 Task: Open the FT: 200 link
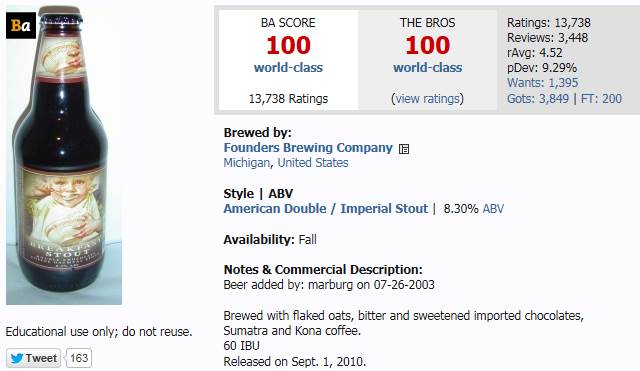(601, 99)
